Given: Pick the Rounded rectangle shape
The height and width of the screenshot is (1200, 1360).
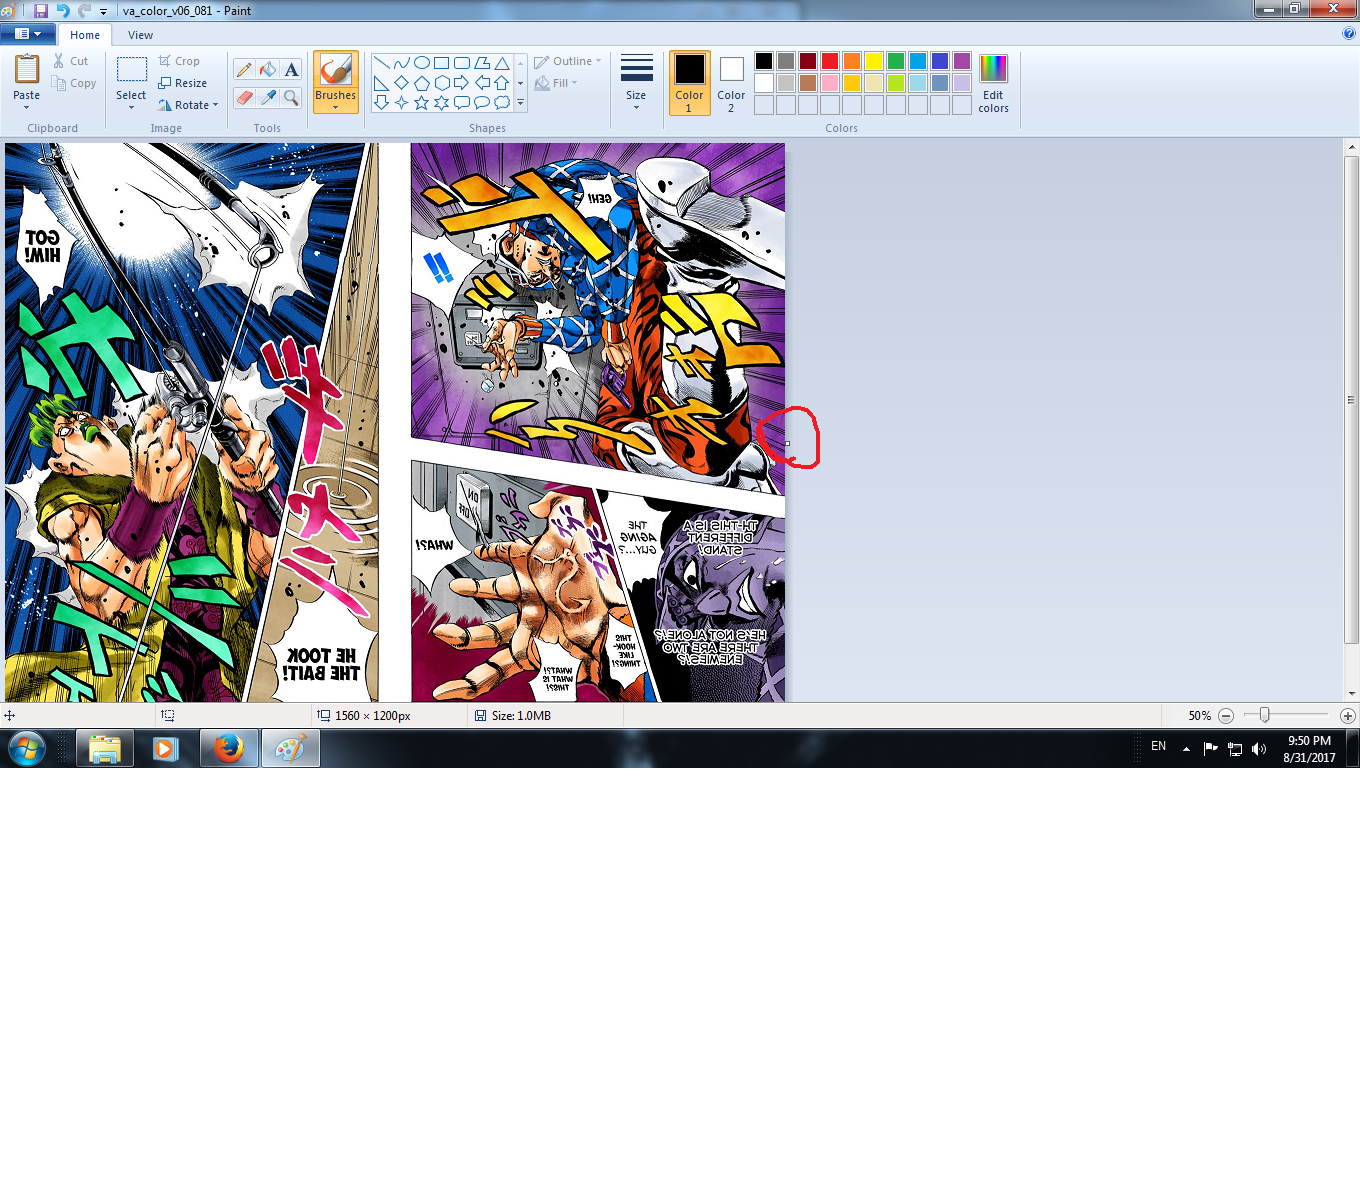Looking at the screenshot, I should pos(461,63).
